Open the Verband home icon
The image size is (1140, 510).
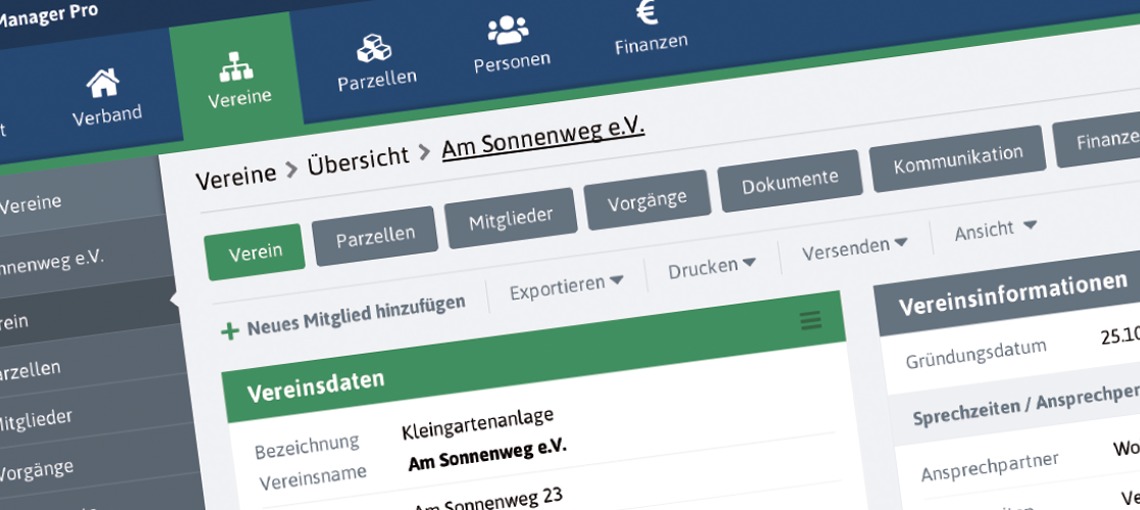coord(103,83)
